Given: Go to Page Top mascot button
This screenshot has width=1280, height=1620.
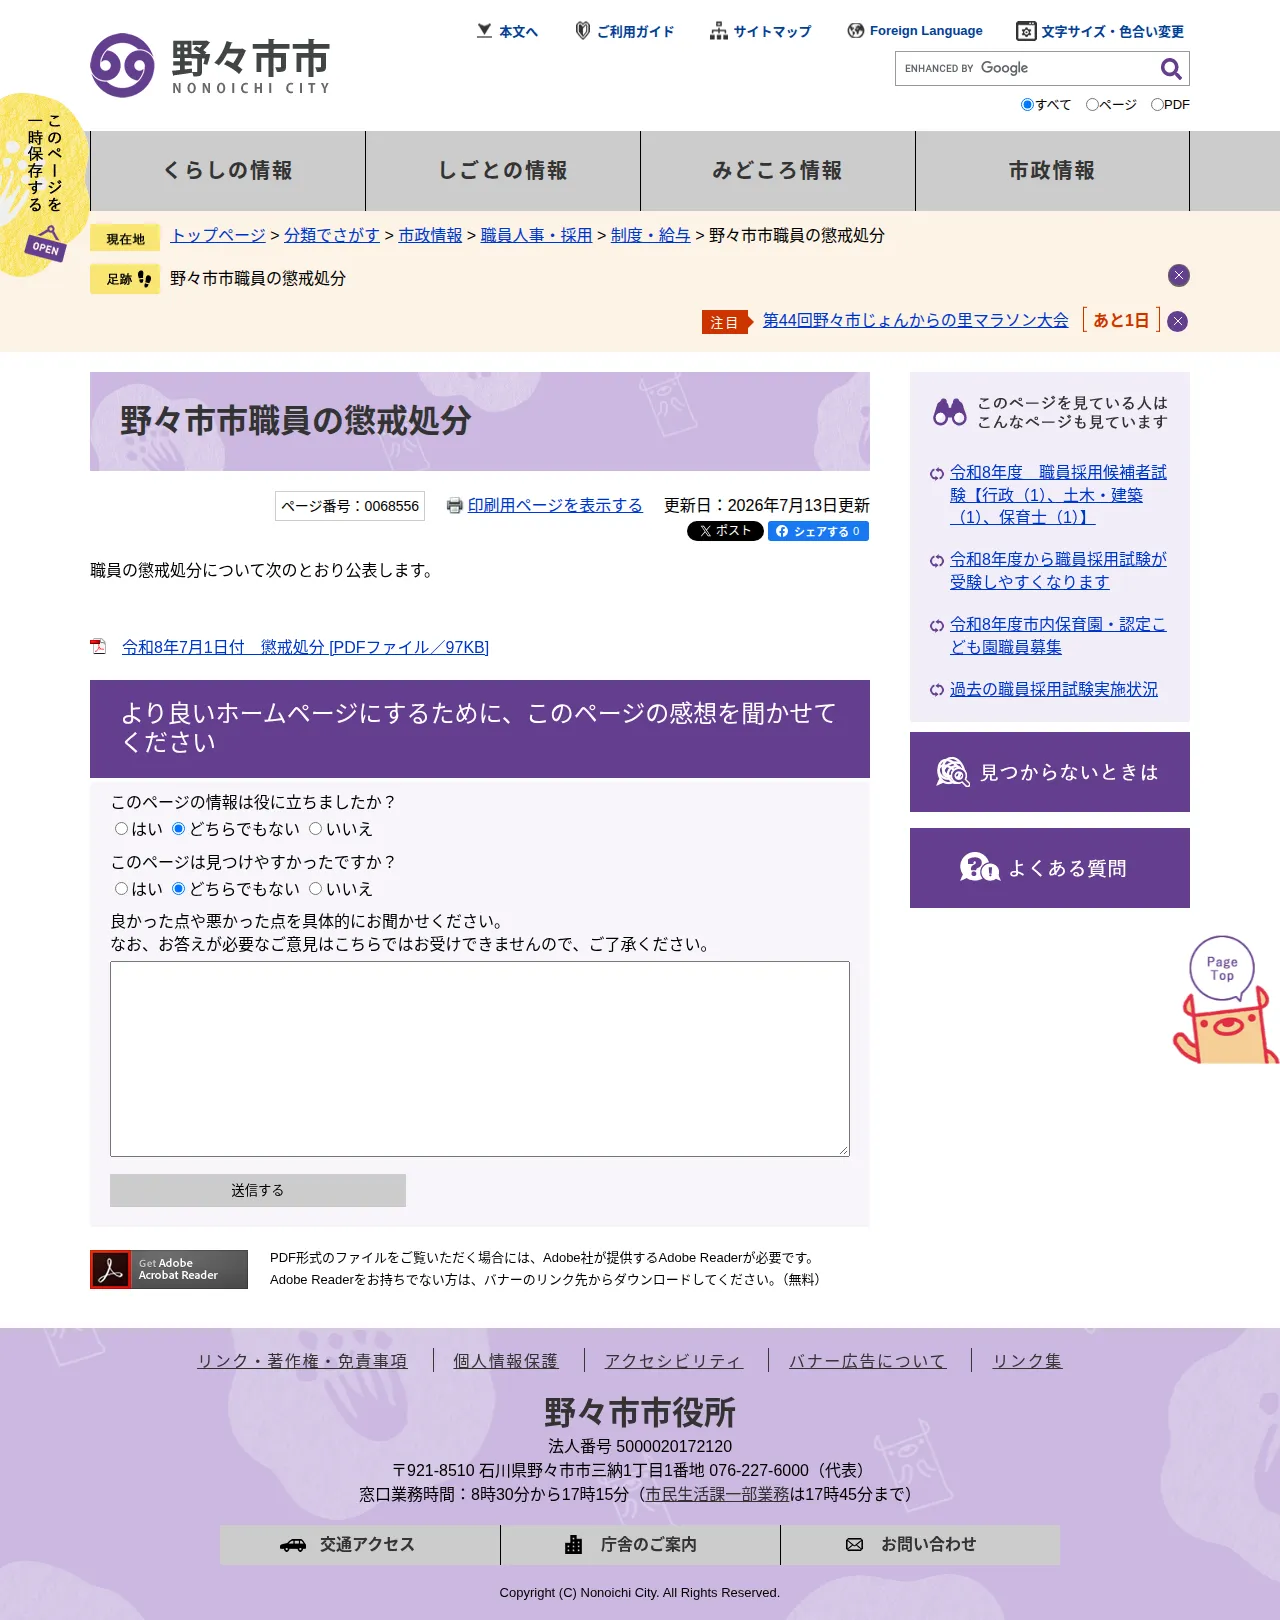Looking at the screenshot, I should (x=1224, y=1000).
